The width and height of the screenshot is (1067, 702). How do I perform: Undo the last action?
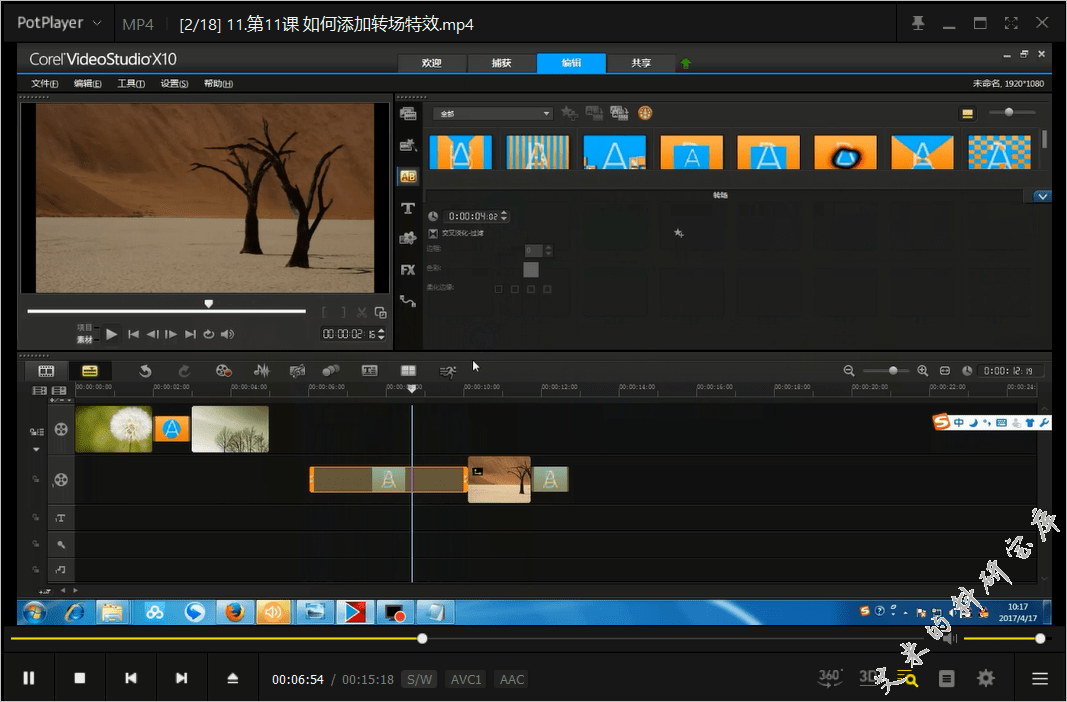coord(145,371)
